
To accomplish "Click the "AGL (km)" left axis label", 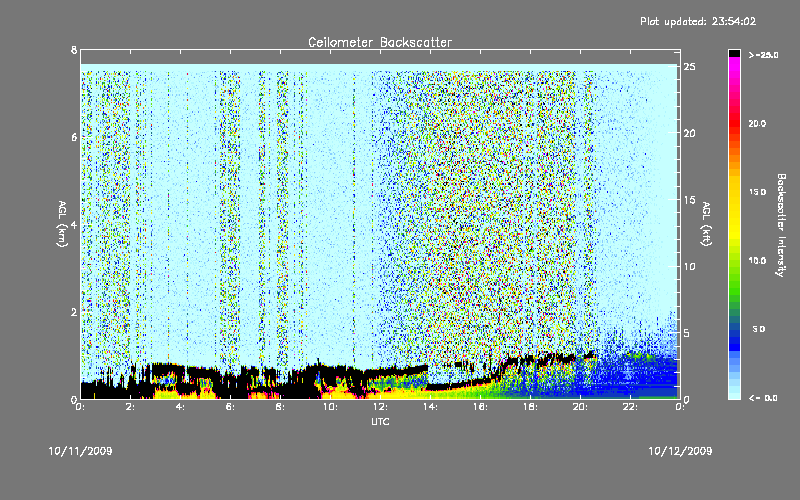I will 62,224.
